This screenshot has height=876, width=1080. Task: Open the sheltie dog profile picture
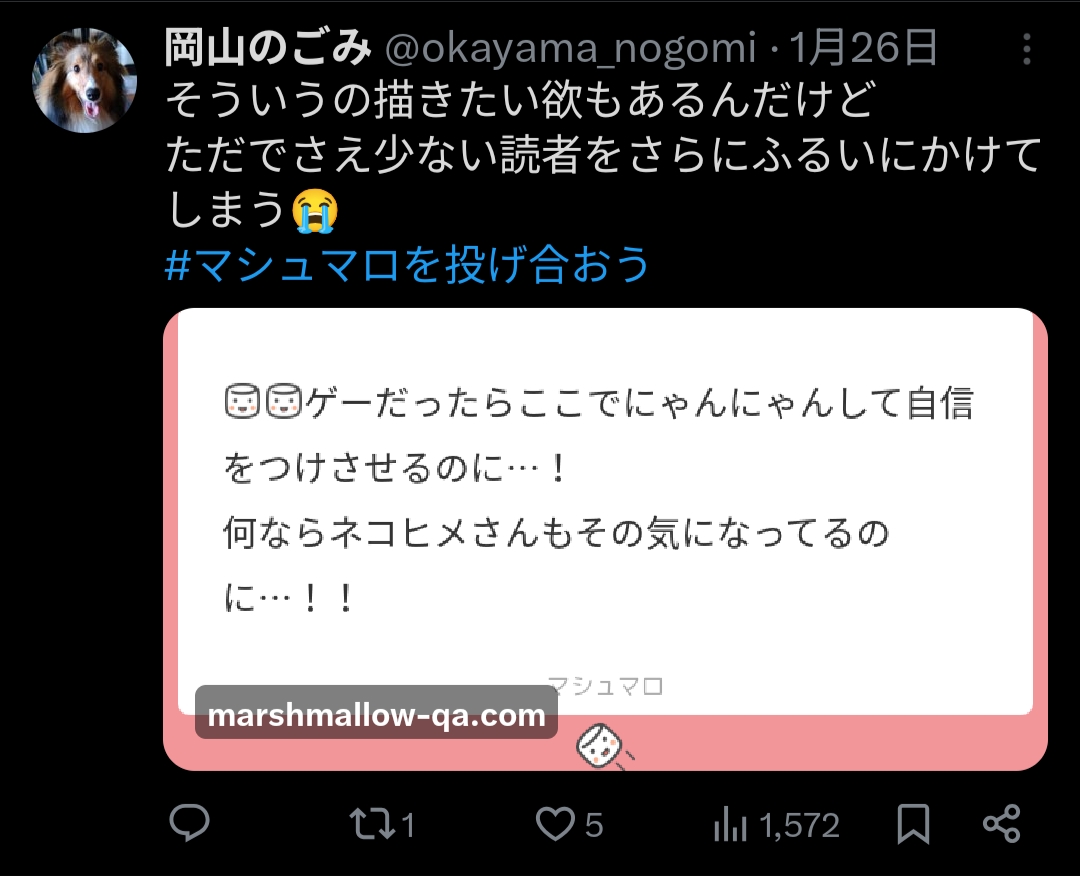click(x=85, y=80)
